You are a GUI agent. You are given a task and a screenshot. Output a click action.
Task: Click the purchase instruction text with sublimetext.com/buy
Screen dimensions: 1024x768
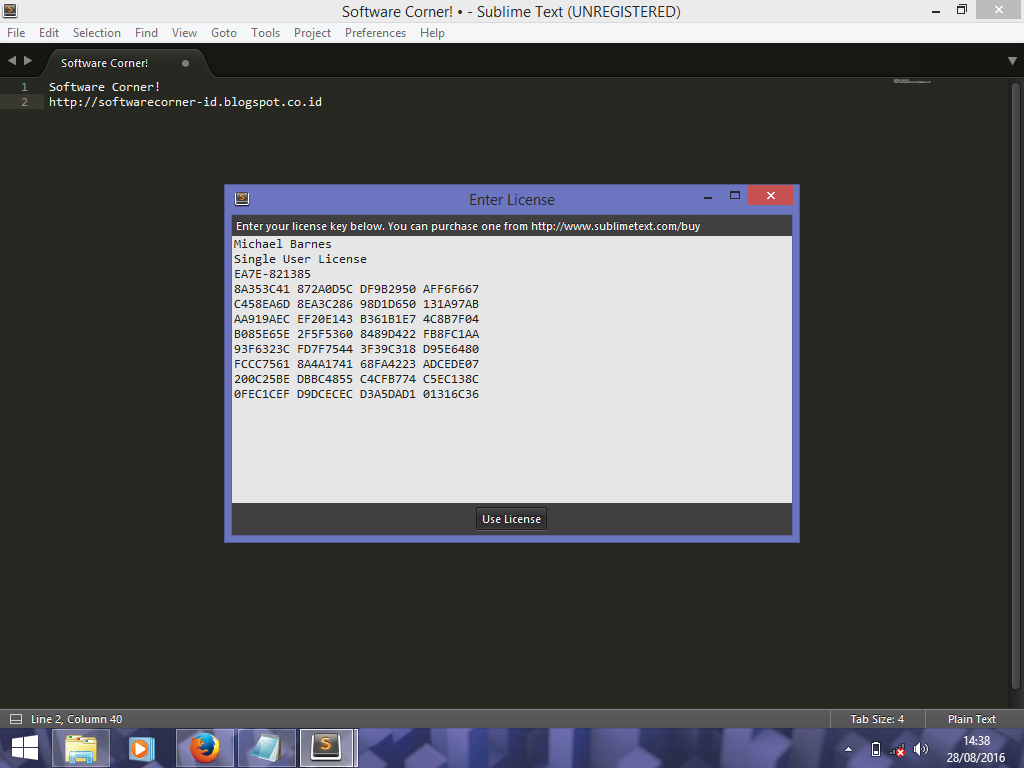point(468,226)
